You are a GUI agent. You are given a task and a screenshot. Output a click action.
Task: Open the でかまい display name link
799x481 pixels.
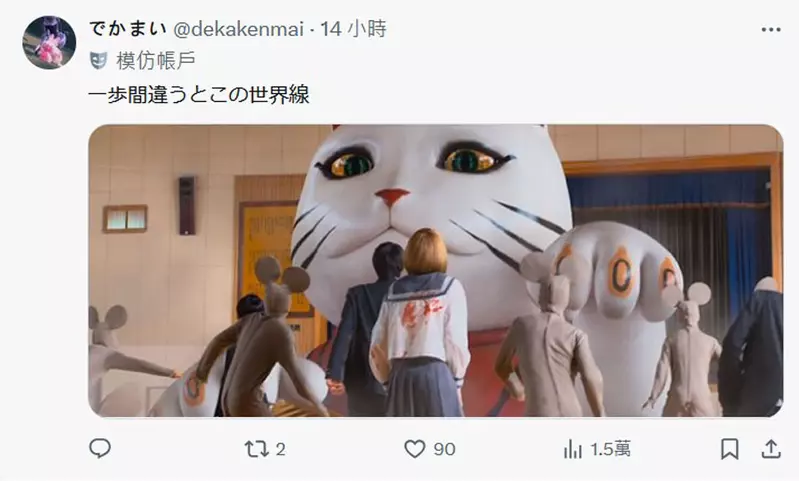(128, 29)
